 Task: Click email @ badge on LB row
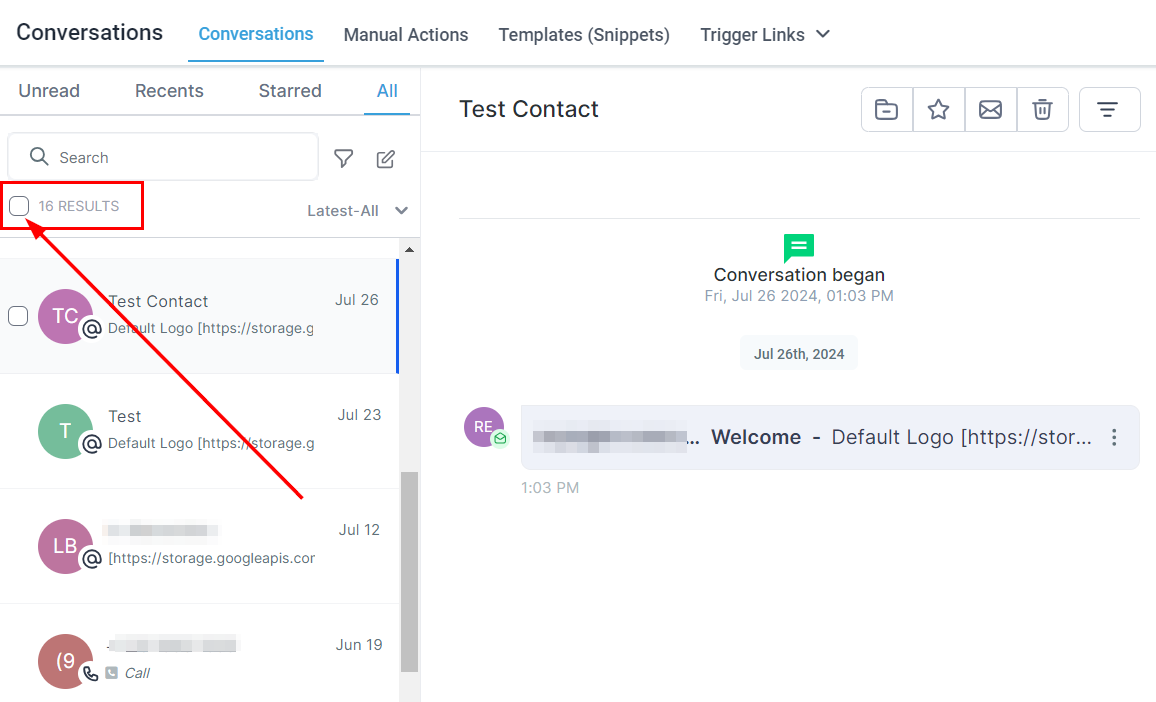(91, 558)
